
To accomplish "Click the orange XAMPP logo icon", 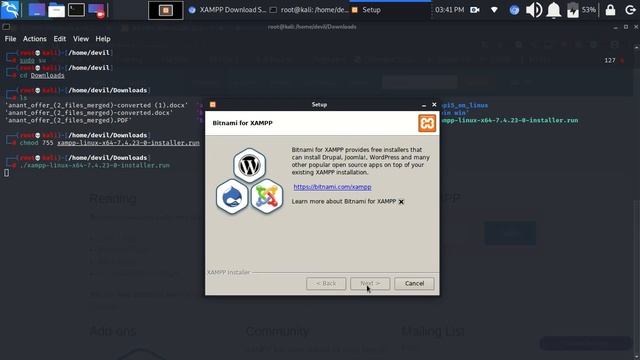I will tap(427, 123).
